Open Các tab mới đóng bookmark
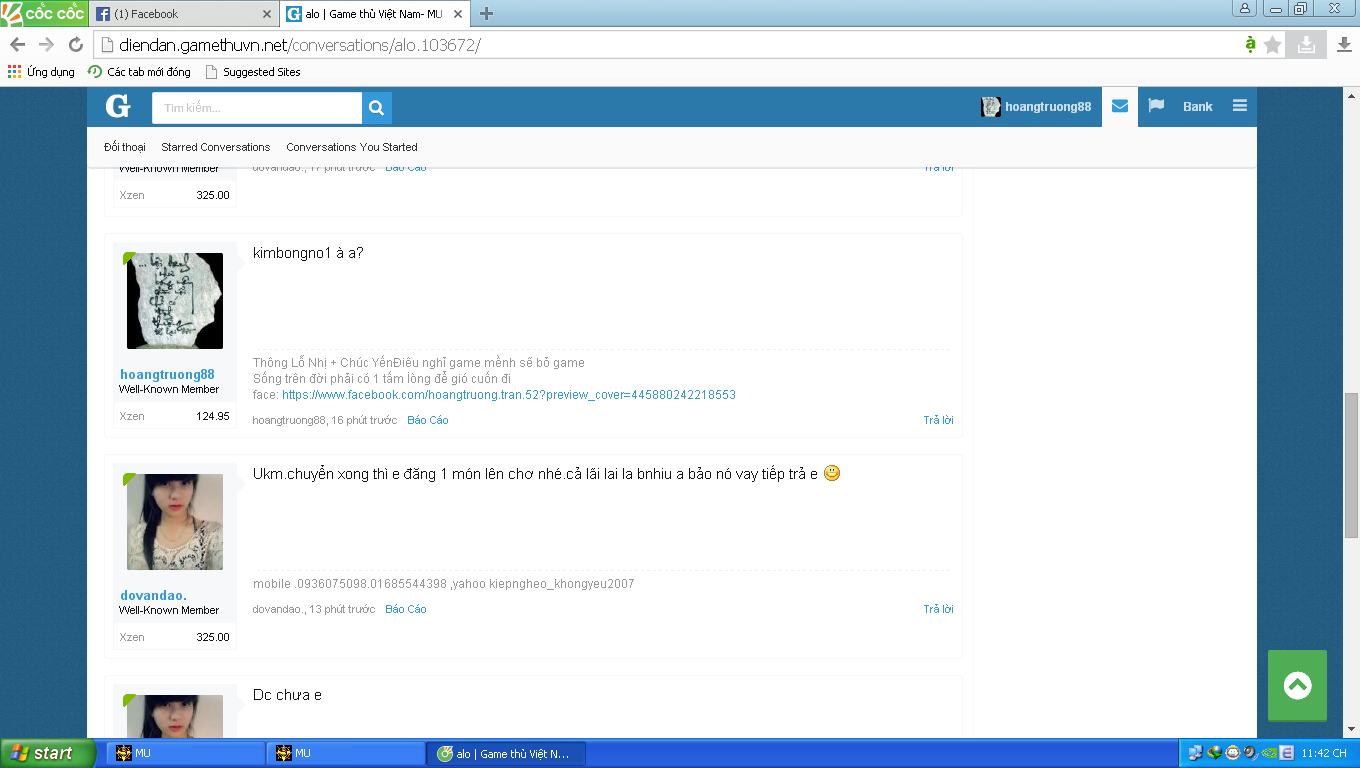 (x=139, y=72)
